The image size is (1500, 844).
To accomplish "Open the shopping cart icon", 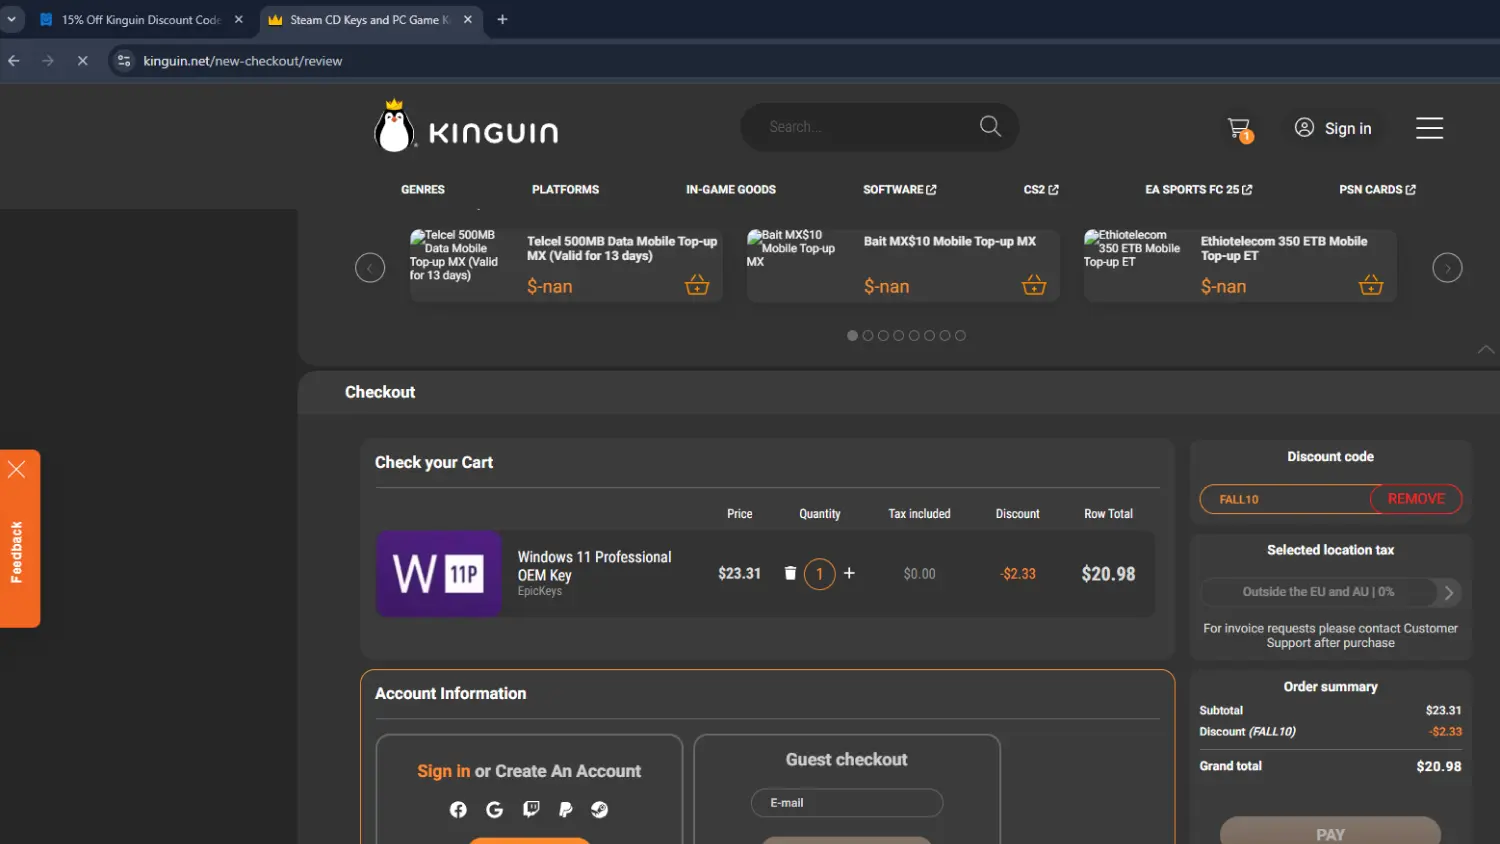I will 1239,129.
